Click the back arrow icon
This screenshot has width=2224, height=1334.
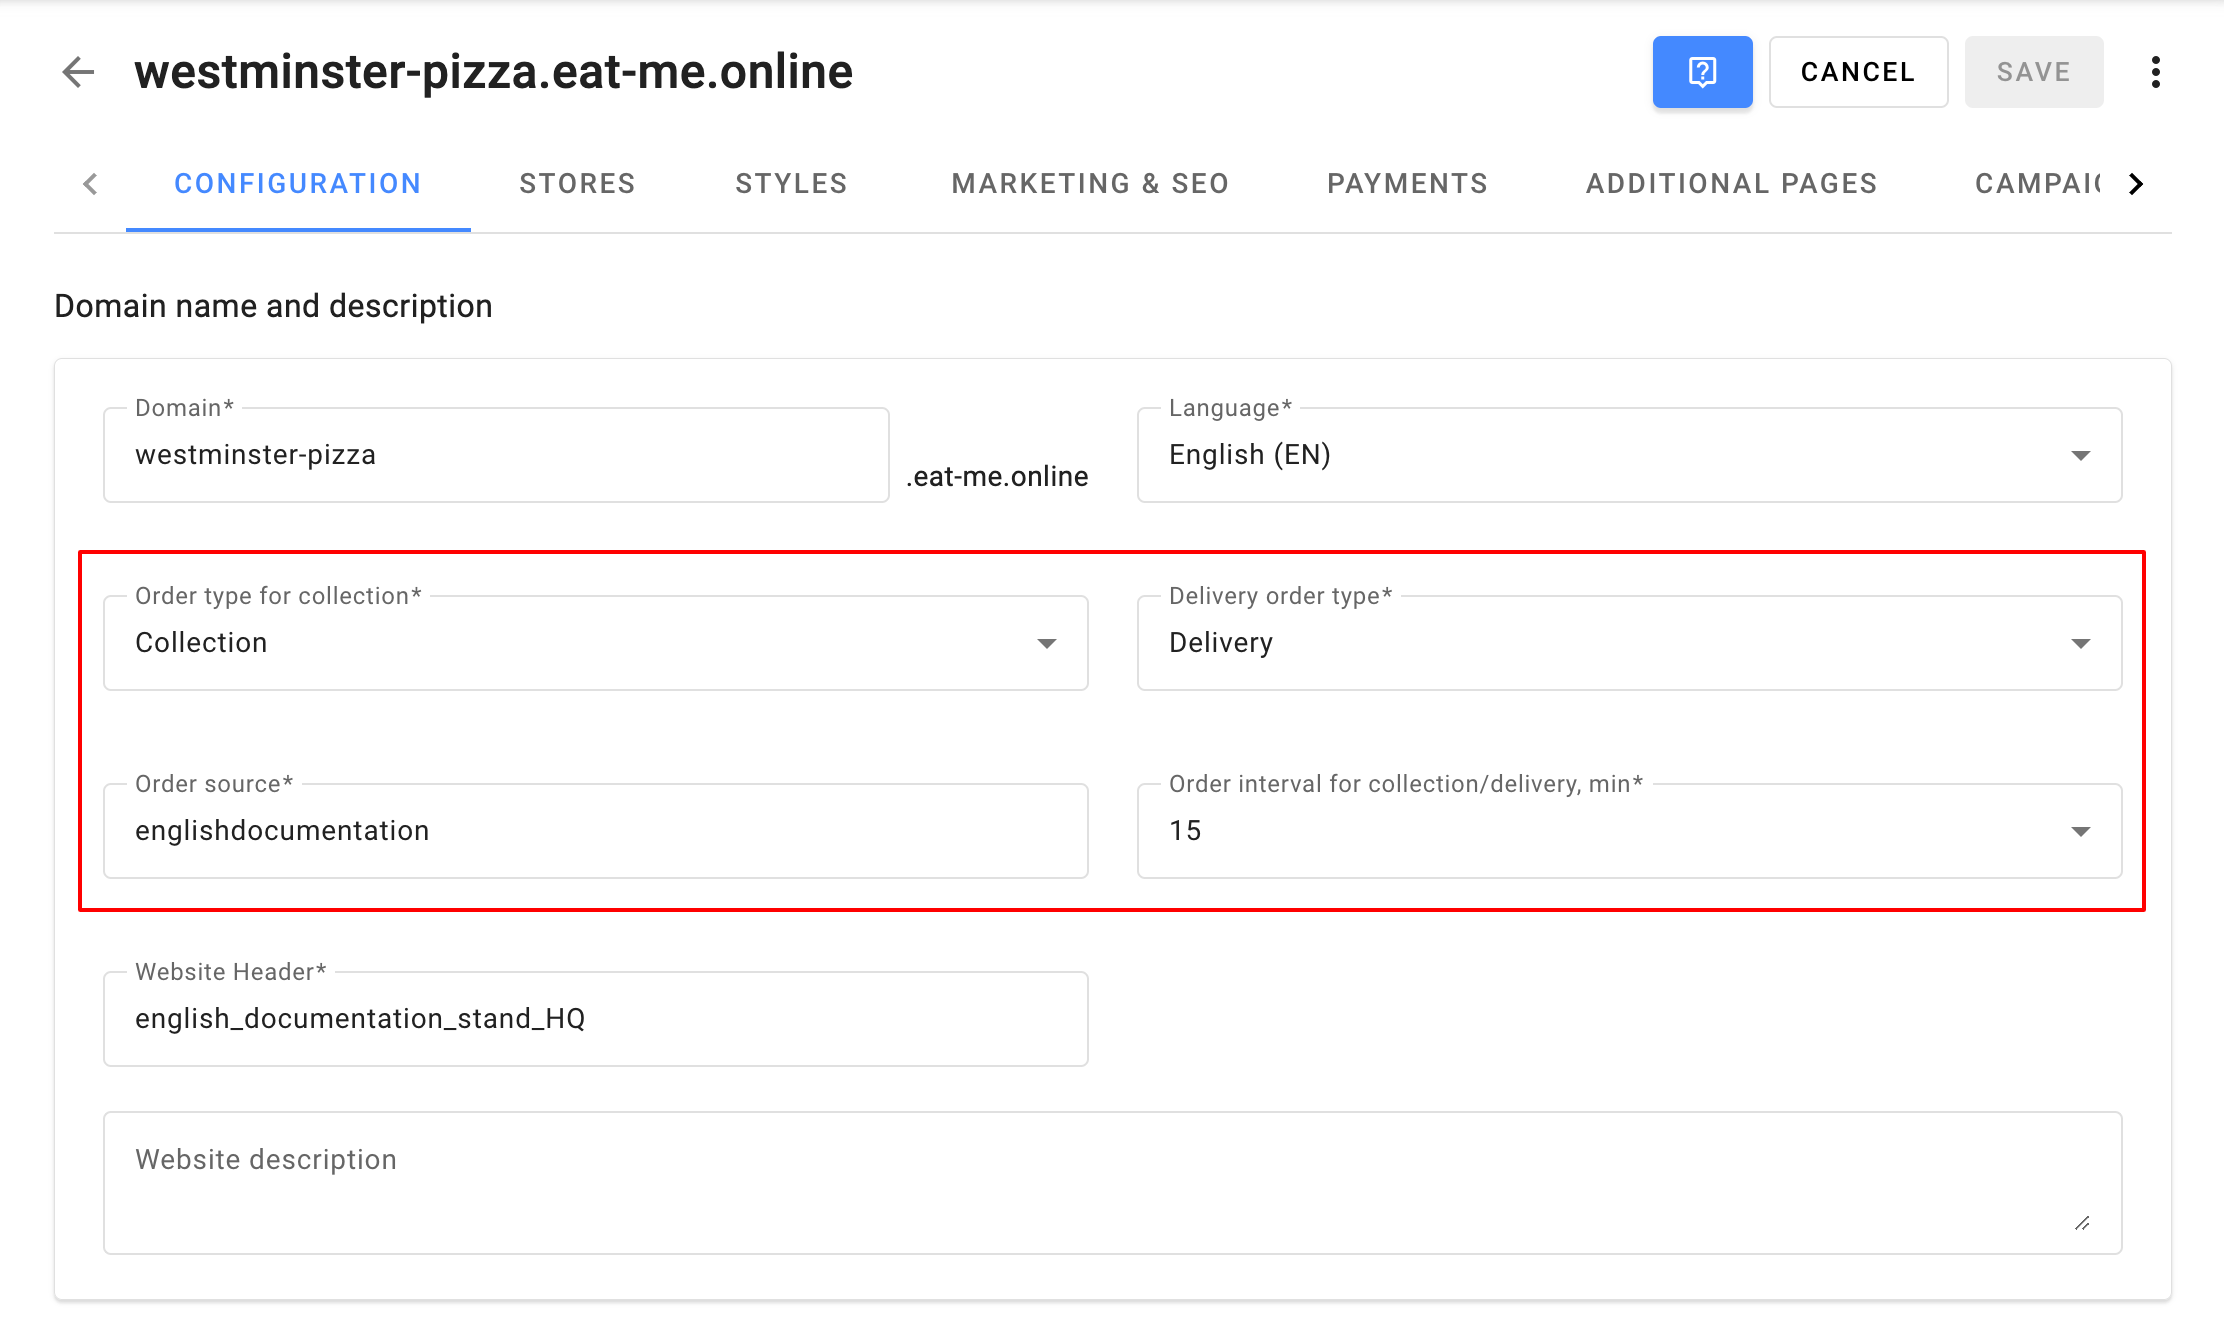[x=78, y=72]
